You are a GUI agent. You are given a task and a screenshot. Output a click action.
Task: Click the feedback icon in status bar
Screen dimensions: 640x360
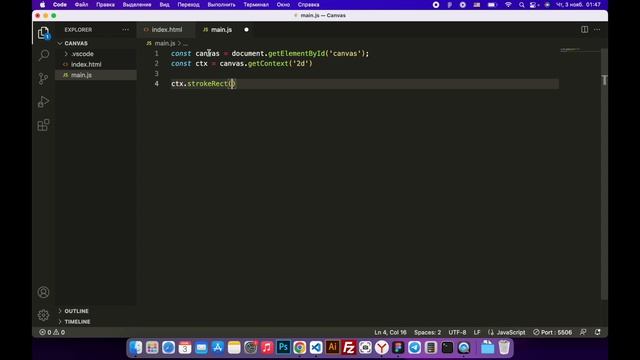tap(583, 332)
